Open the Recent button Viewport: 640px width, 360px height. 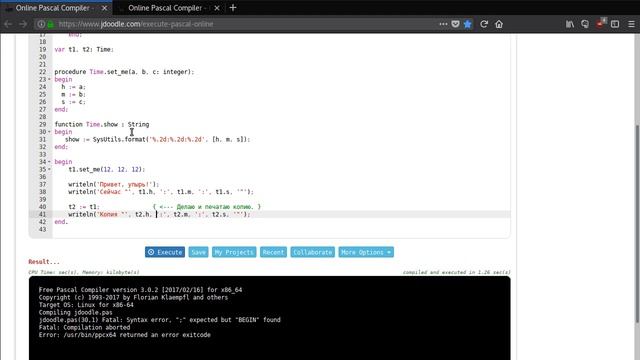point(273,252)
